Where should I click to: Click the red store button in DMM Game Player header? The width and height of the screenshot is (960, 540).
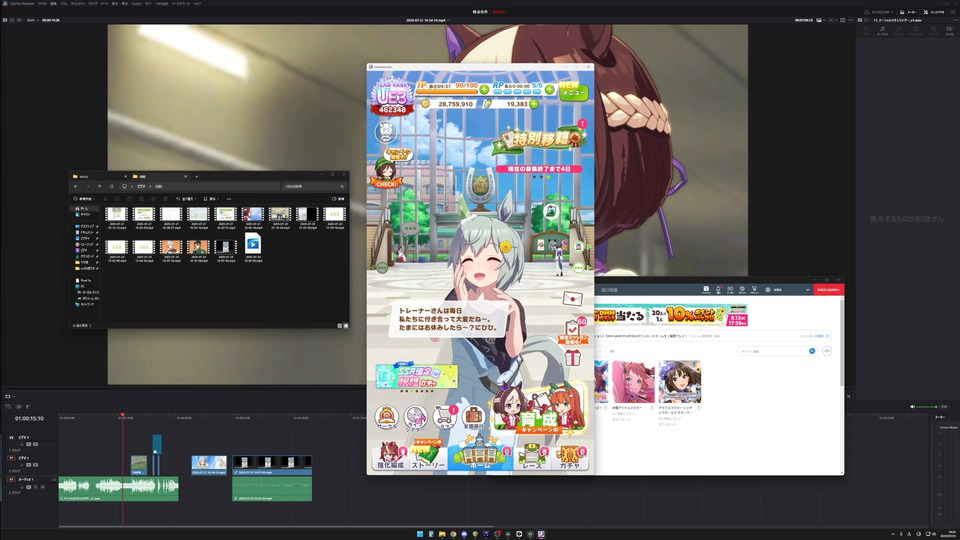pyautogui.click(x=828, y=290)
